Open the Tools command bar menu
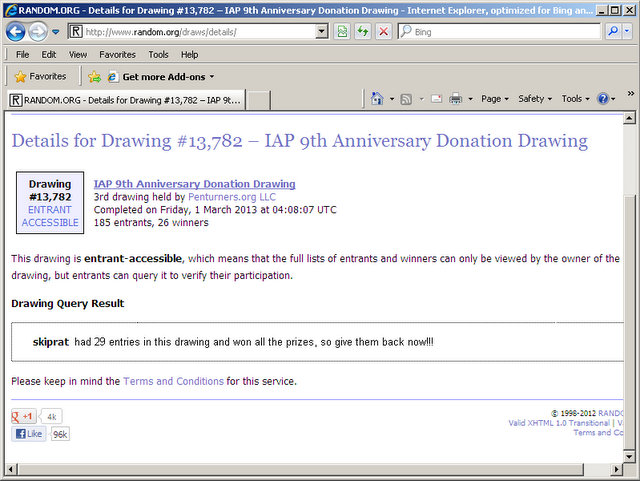The image size is (640, 481). 575,99
